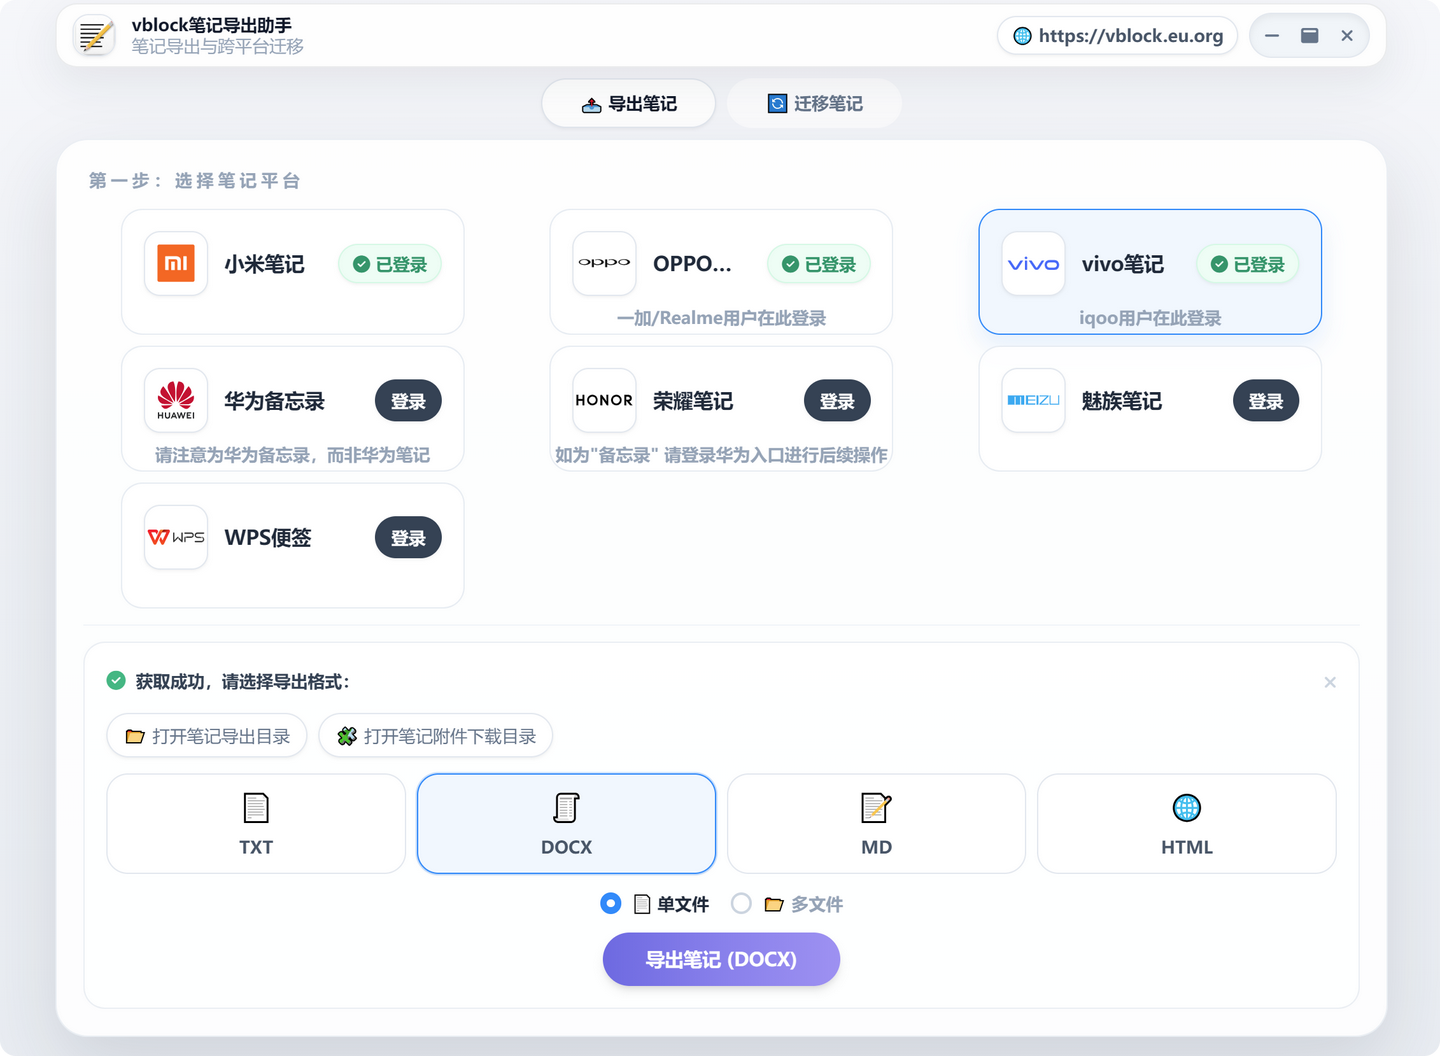
Task: Open the notes export directory
Action: pyautogui.click(x=207, y=737)
